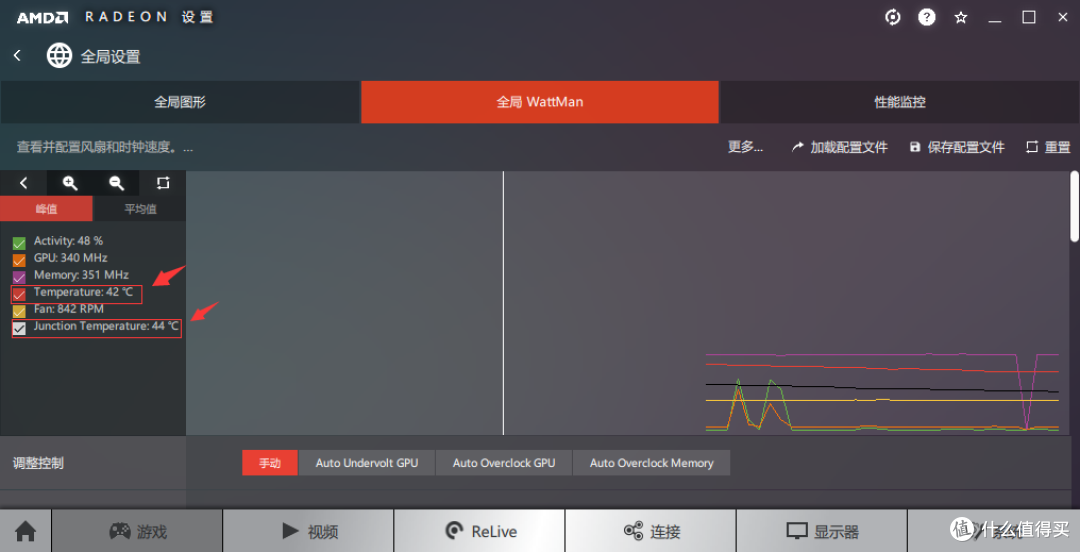Open 视频 video section
The image size is (1080, 552).
click(x=308, y=531)
